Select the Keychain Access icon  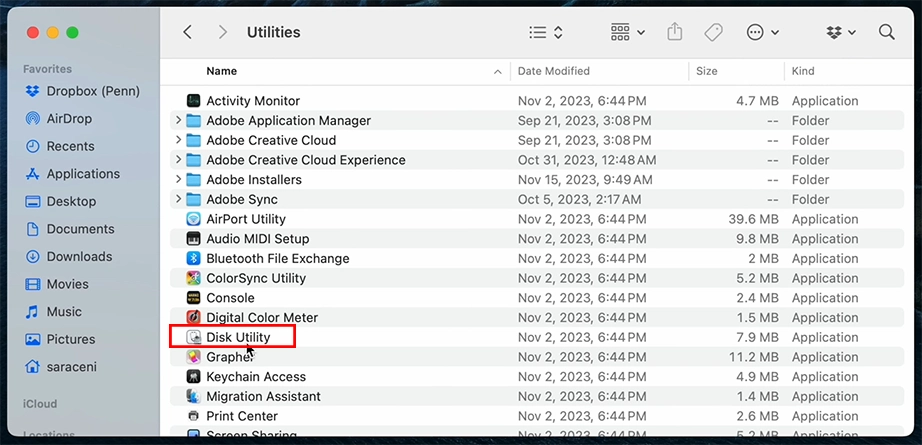point(193,377)
